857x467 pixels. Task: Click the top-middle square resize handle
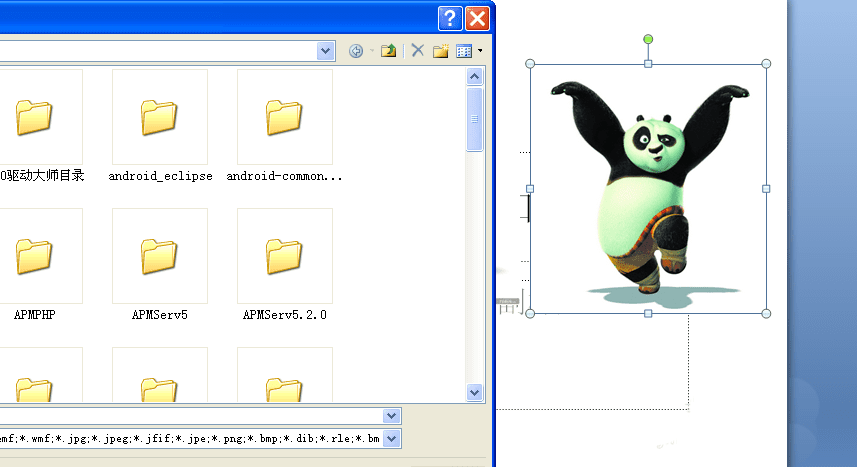(x=648, y=64)
